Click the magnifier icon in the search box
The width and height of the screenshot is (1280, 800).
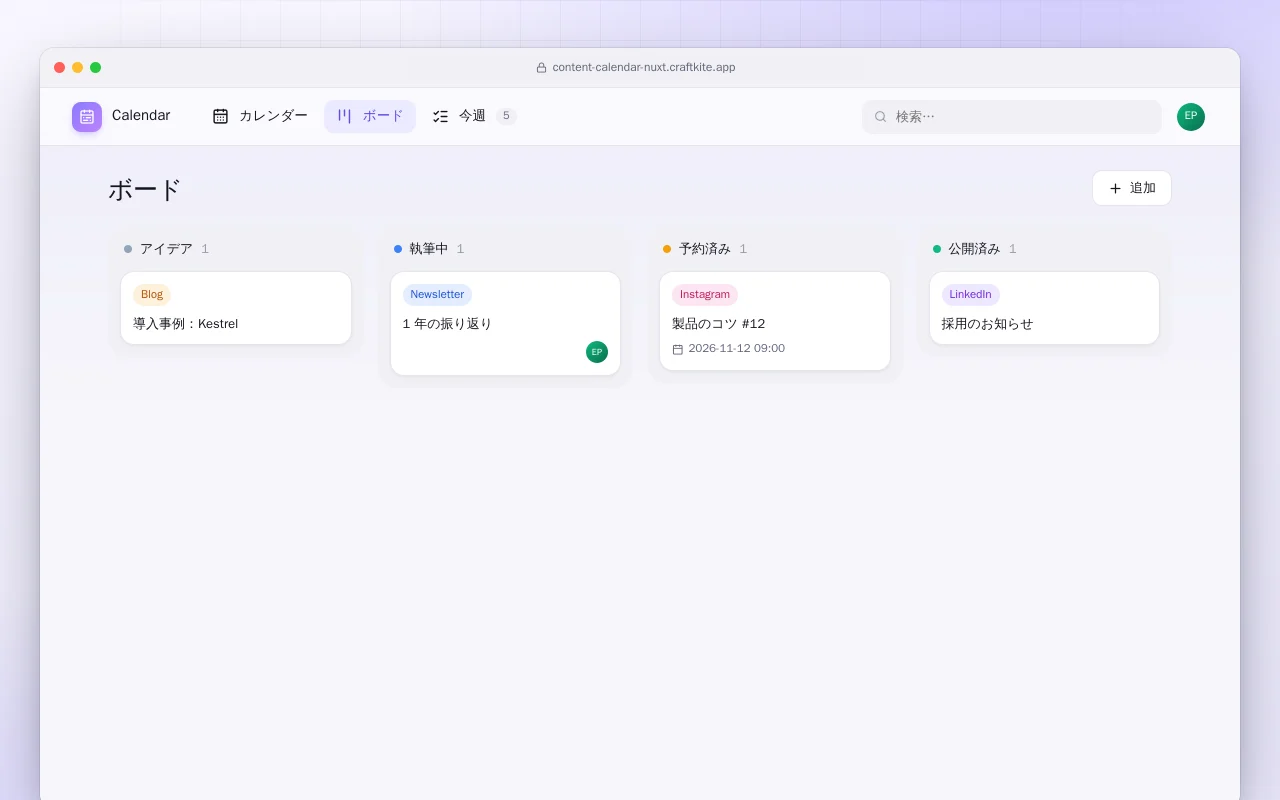(881, 117)
